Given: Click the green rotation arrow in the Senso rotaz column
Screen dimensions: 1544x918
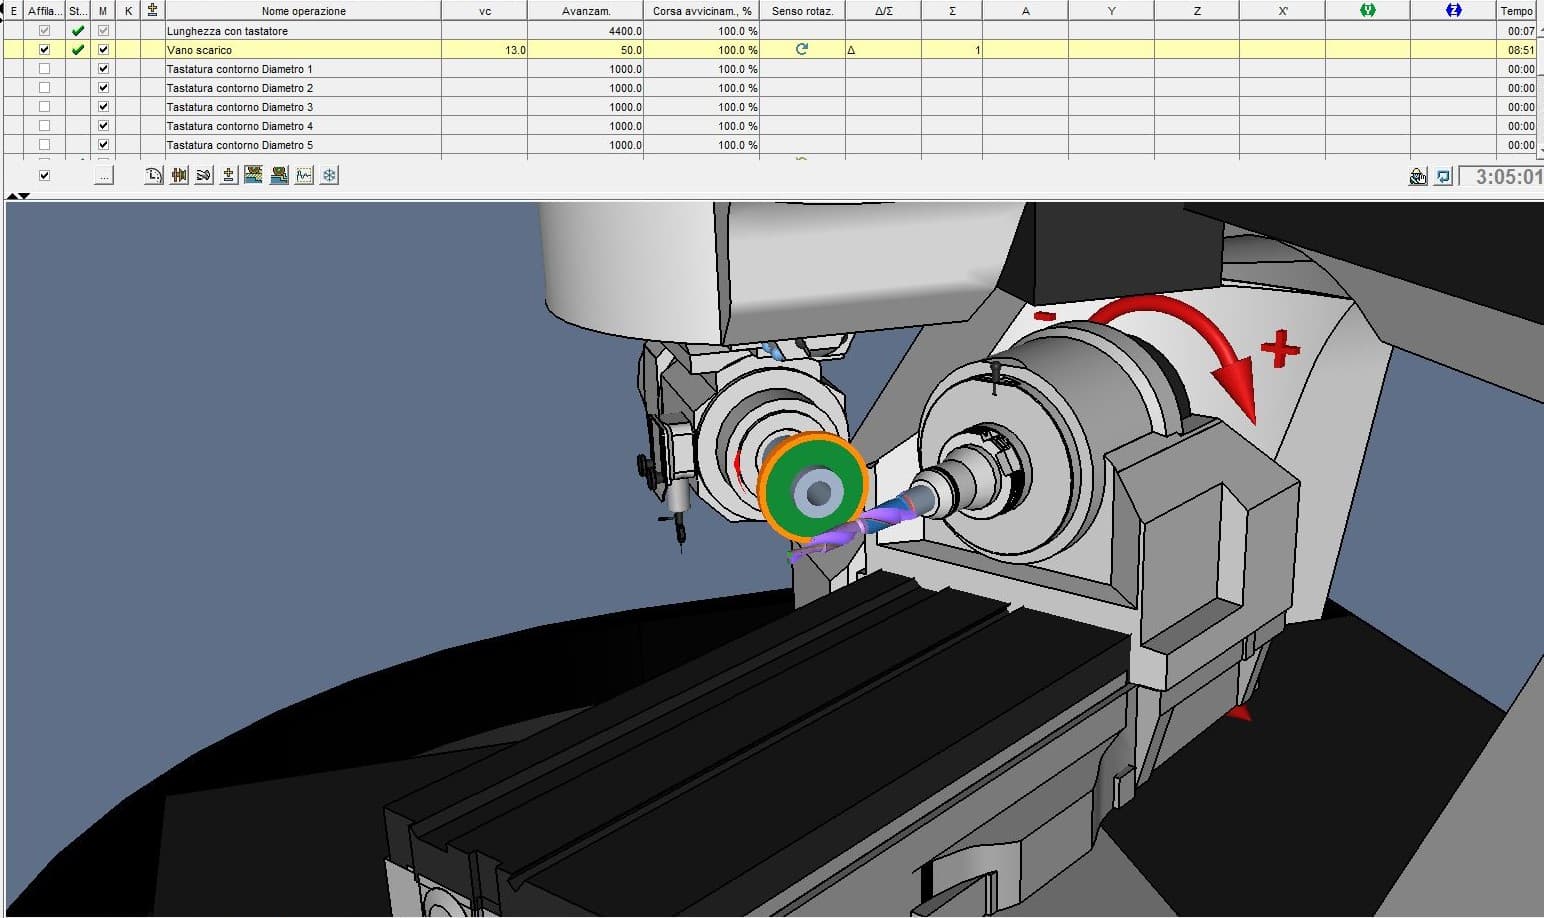Looking at the screenshot, I should click(801, 49).
